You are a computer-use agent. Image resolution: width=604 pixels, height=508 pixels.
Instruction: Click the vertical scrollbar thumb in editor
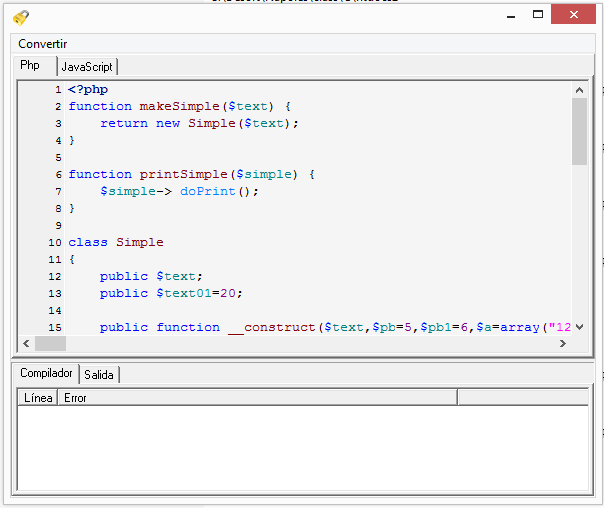(x=579, y=131)
